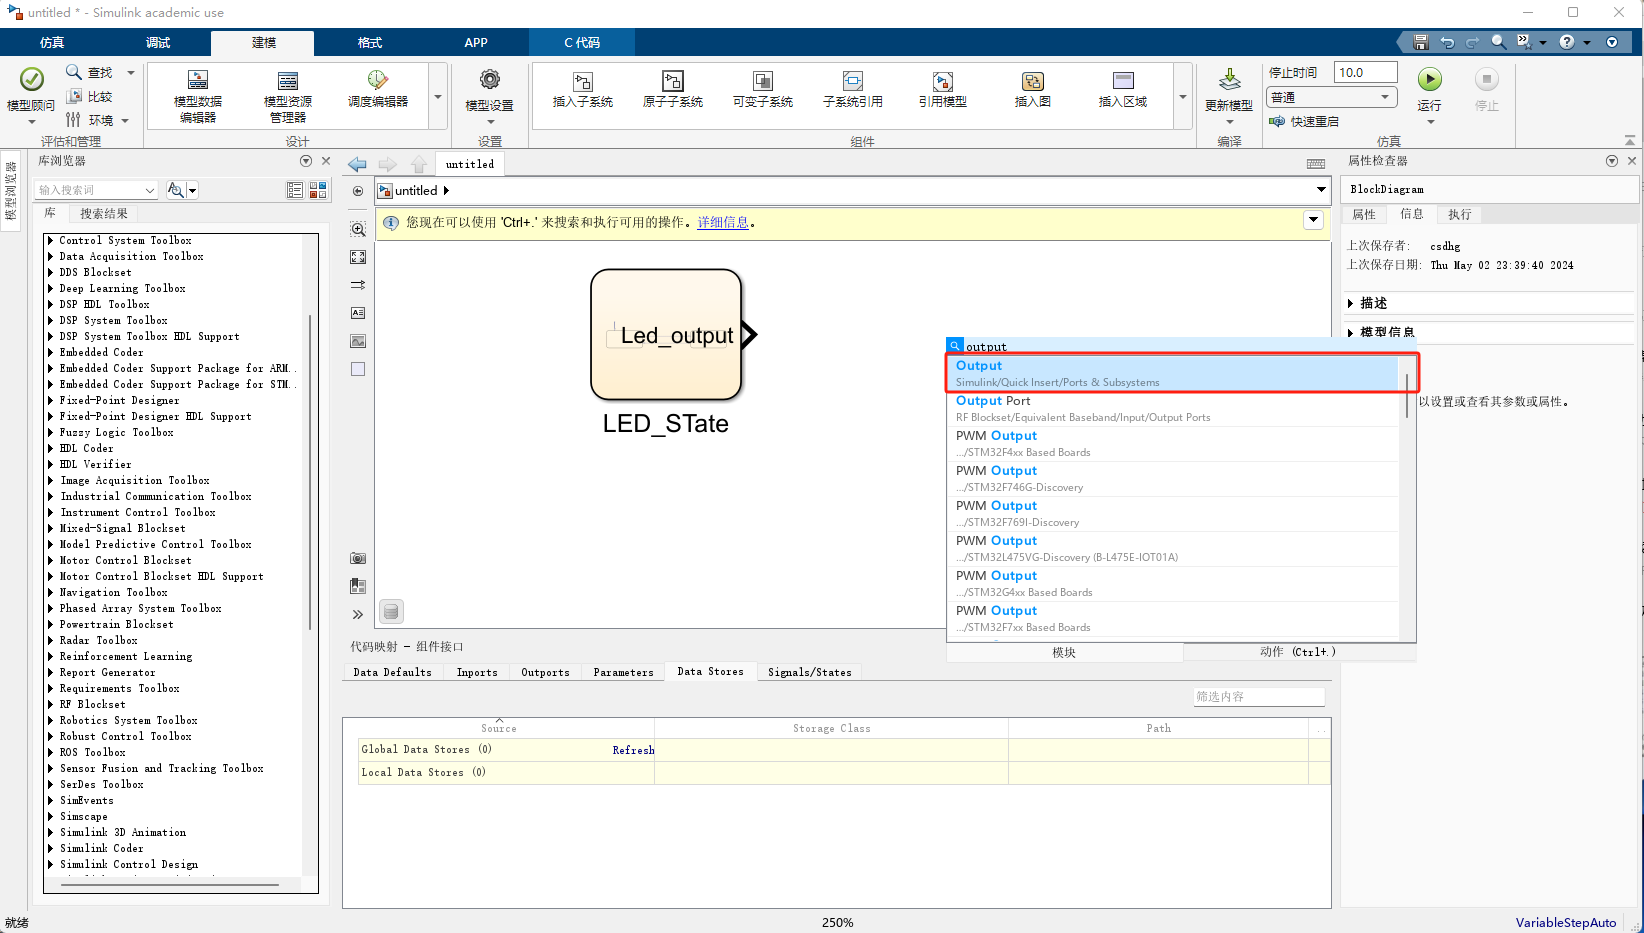
Task: Select image insert tool in canvas palette
Action: point(358,341)
